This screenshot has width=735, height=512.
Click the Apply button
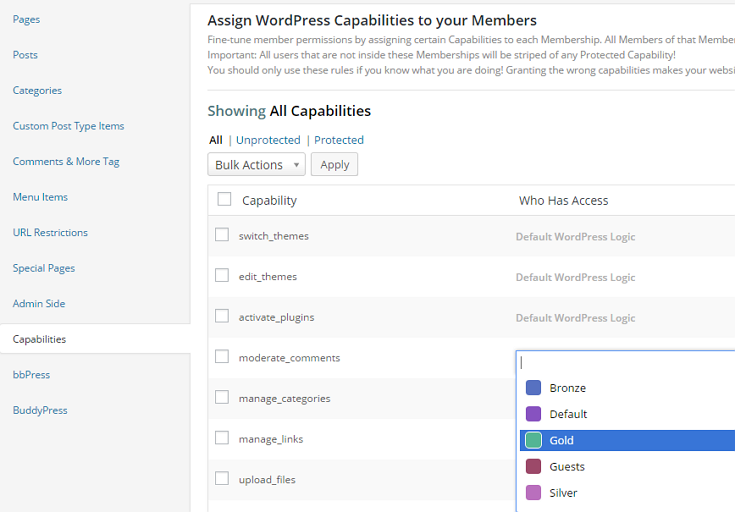[334, 165]
